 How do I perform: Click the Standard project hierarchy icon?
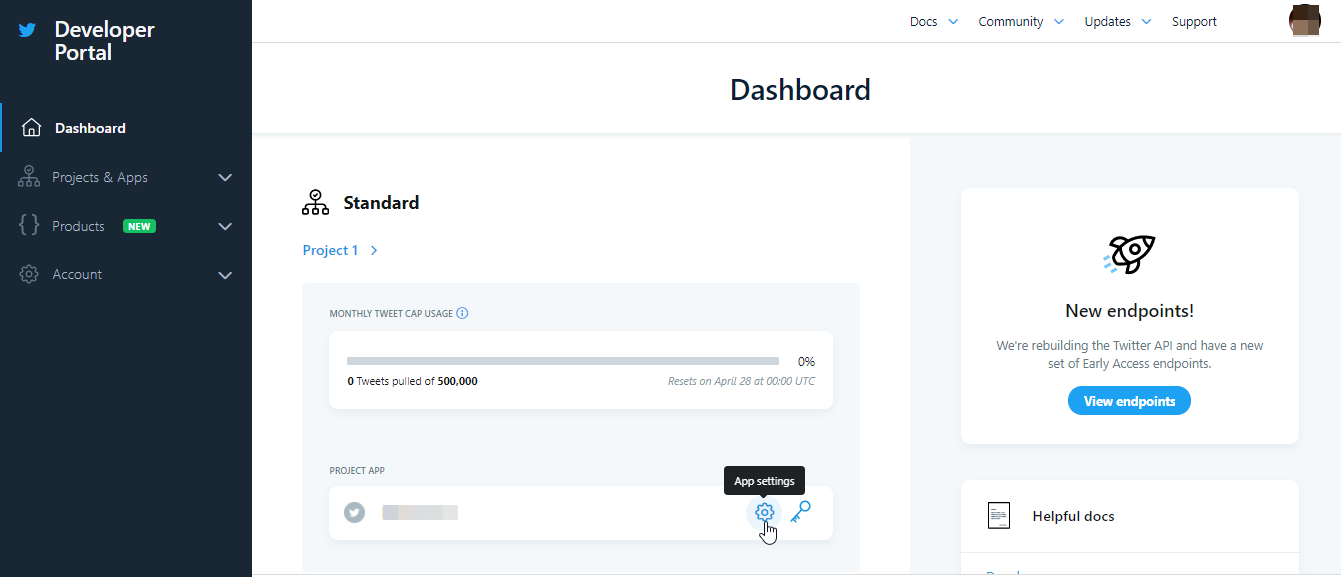pos(315,203)
